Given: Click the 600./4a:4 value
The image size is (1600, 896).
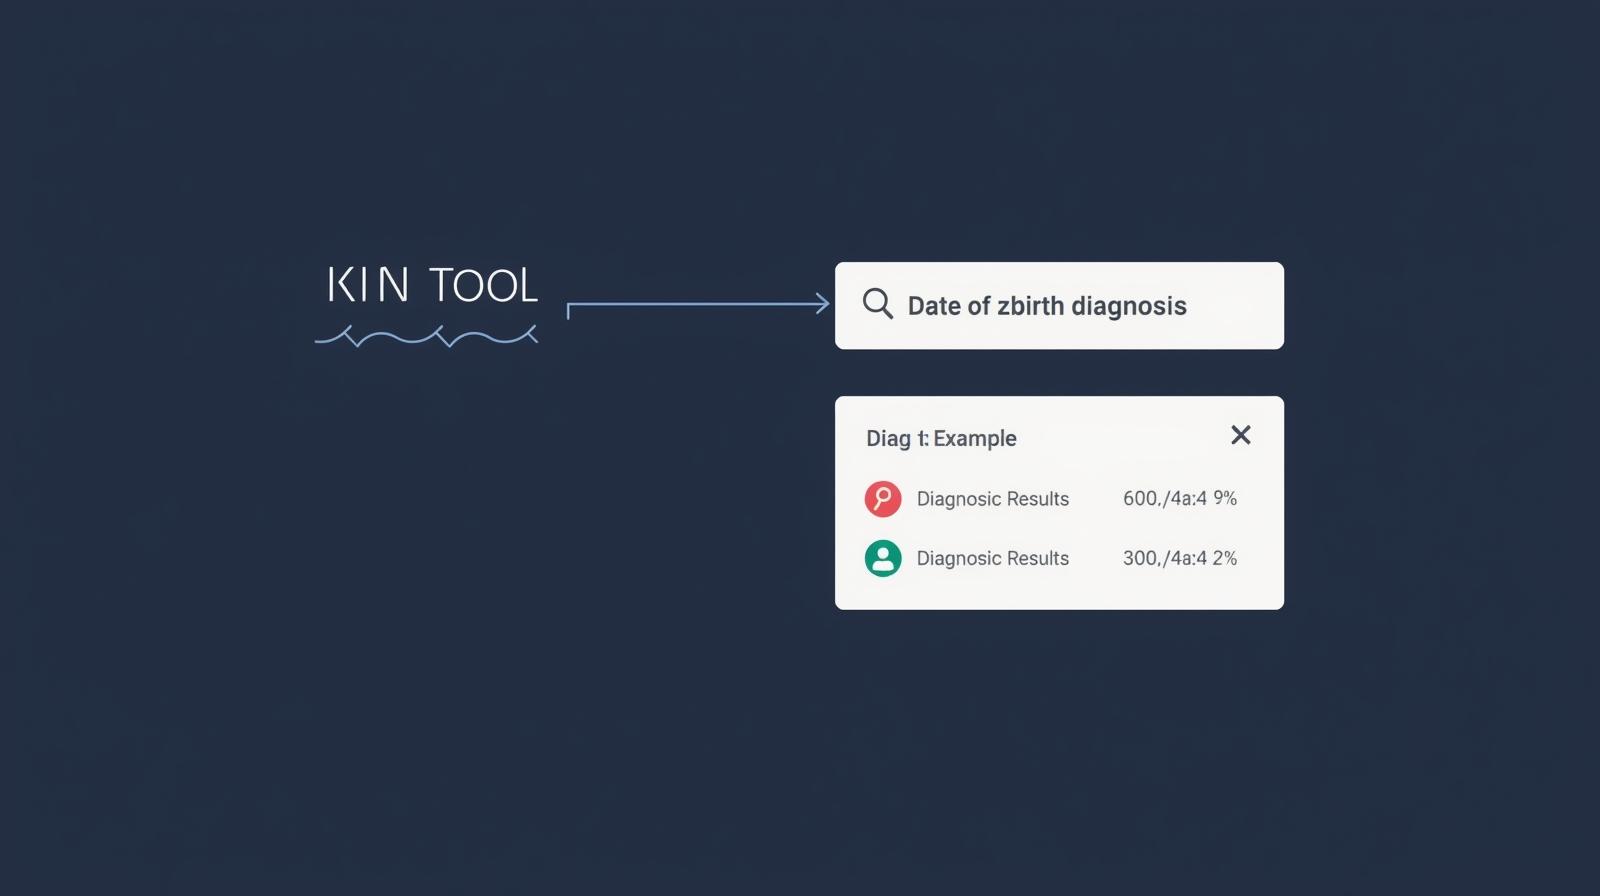Looking at the screenshot, I should [x=1164, y=498].
